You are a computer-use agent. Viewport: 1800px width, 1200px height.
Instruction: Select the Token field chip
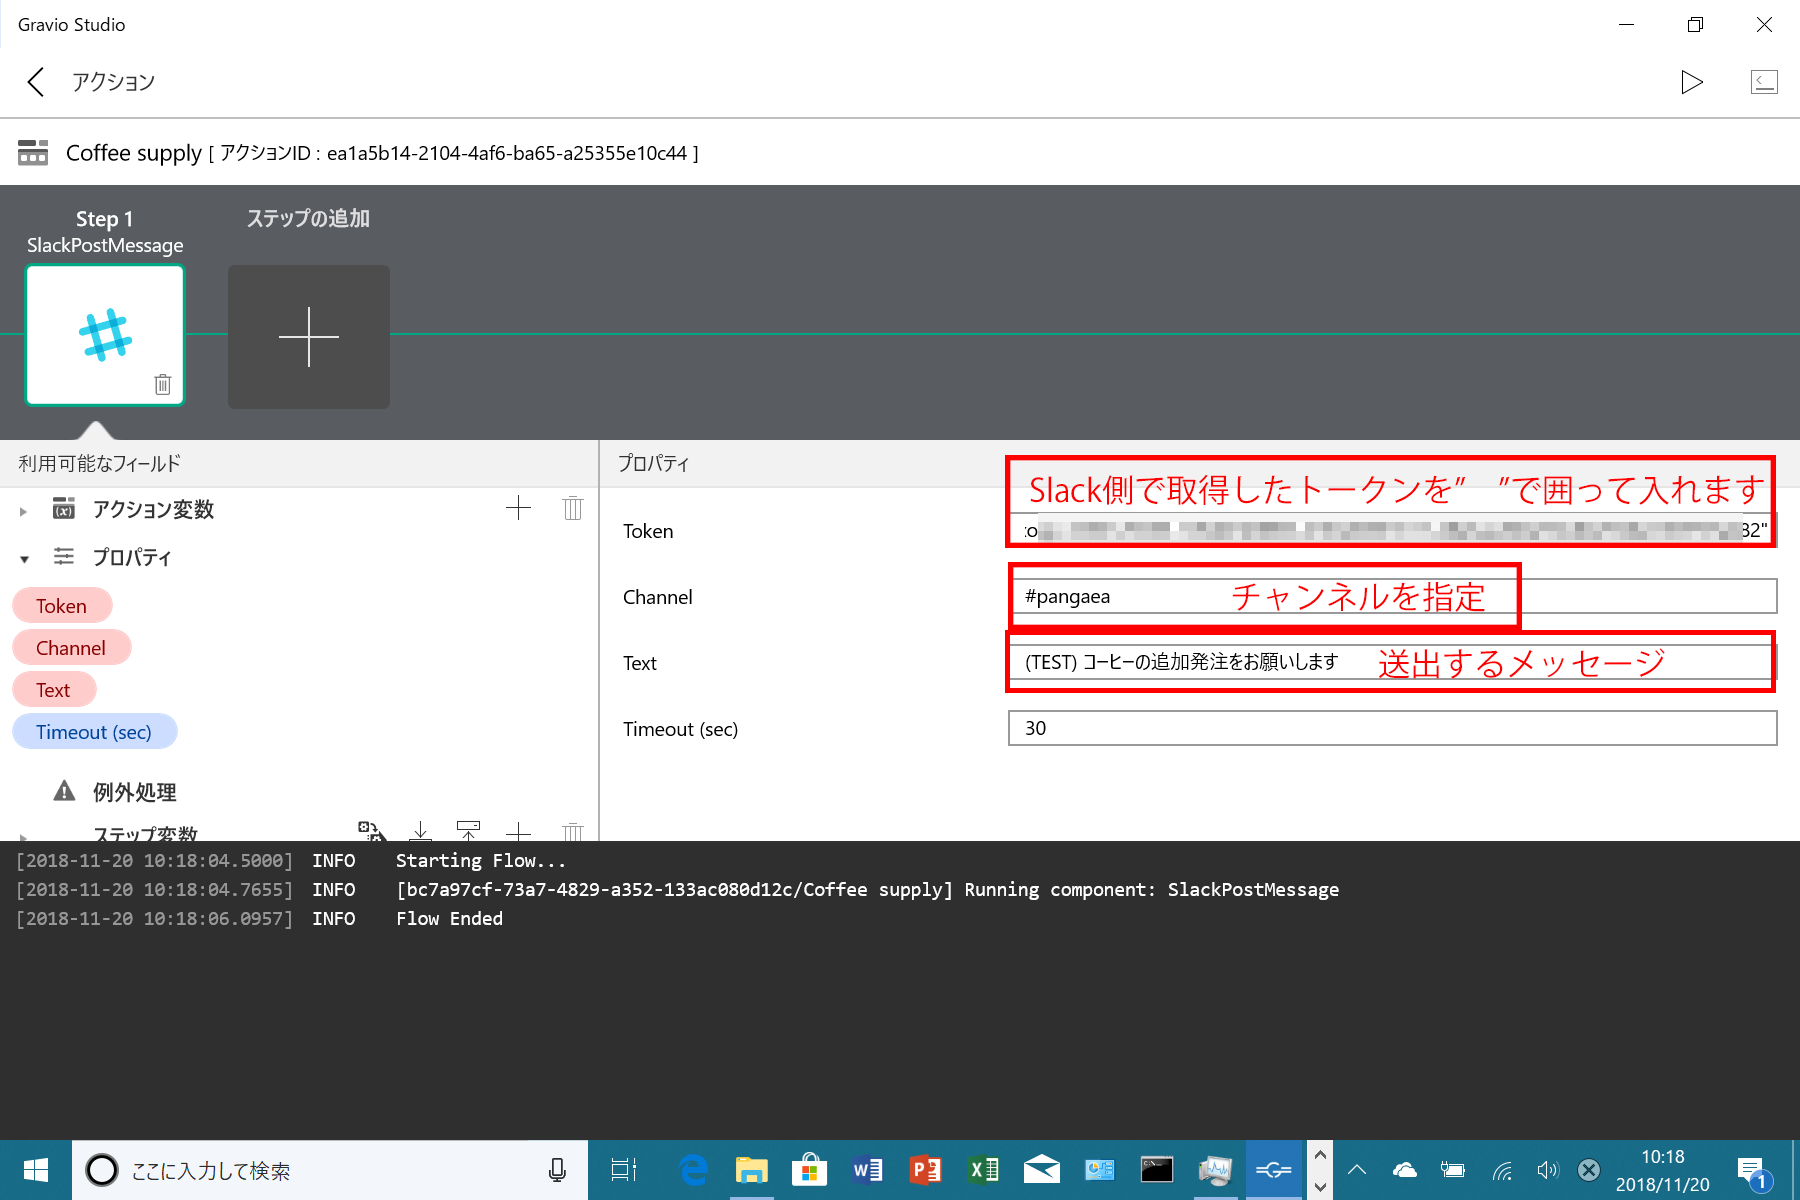point(62,606)
